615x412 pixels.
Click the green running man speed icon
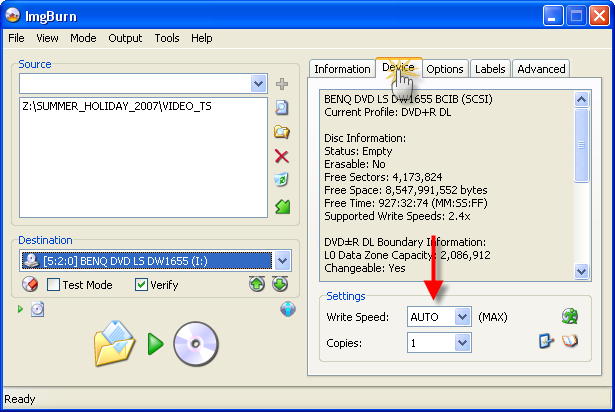click(x=570, y=316)
